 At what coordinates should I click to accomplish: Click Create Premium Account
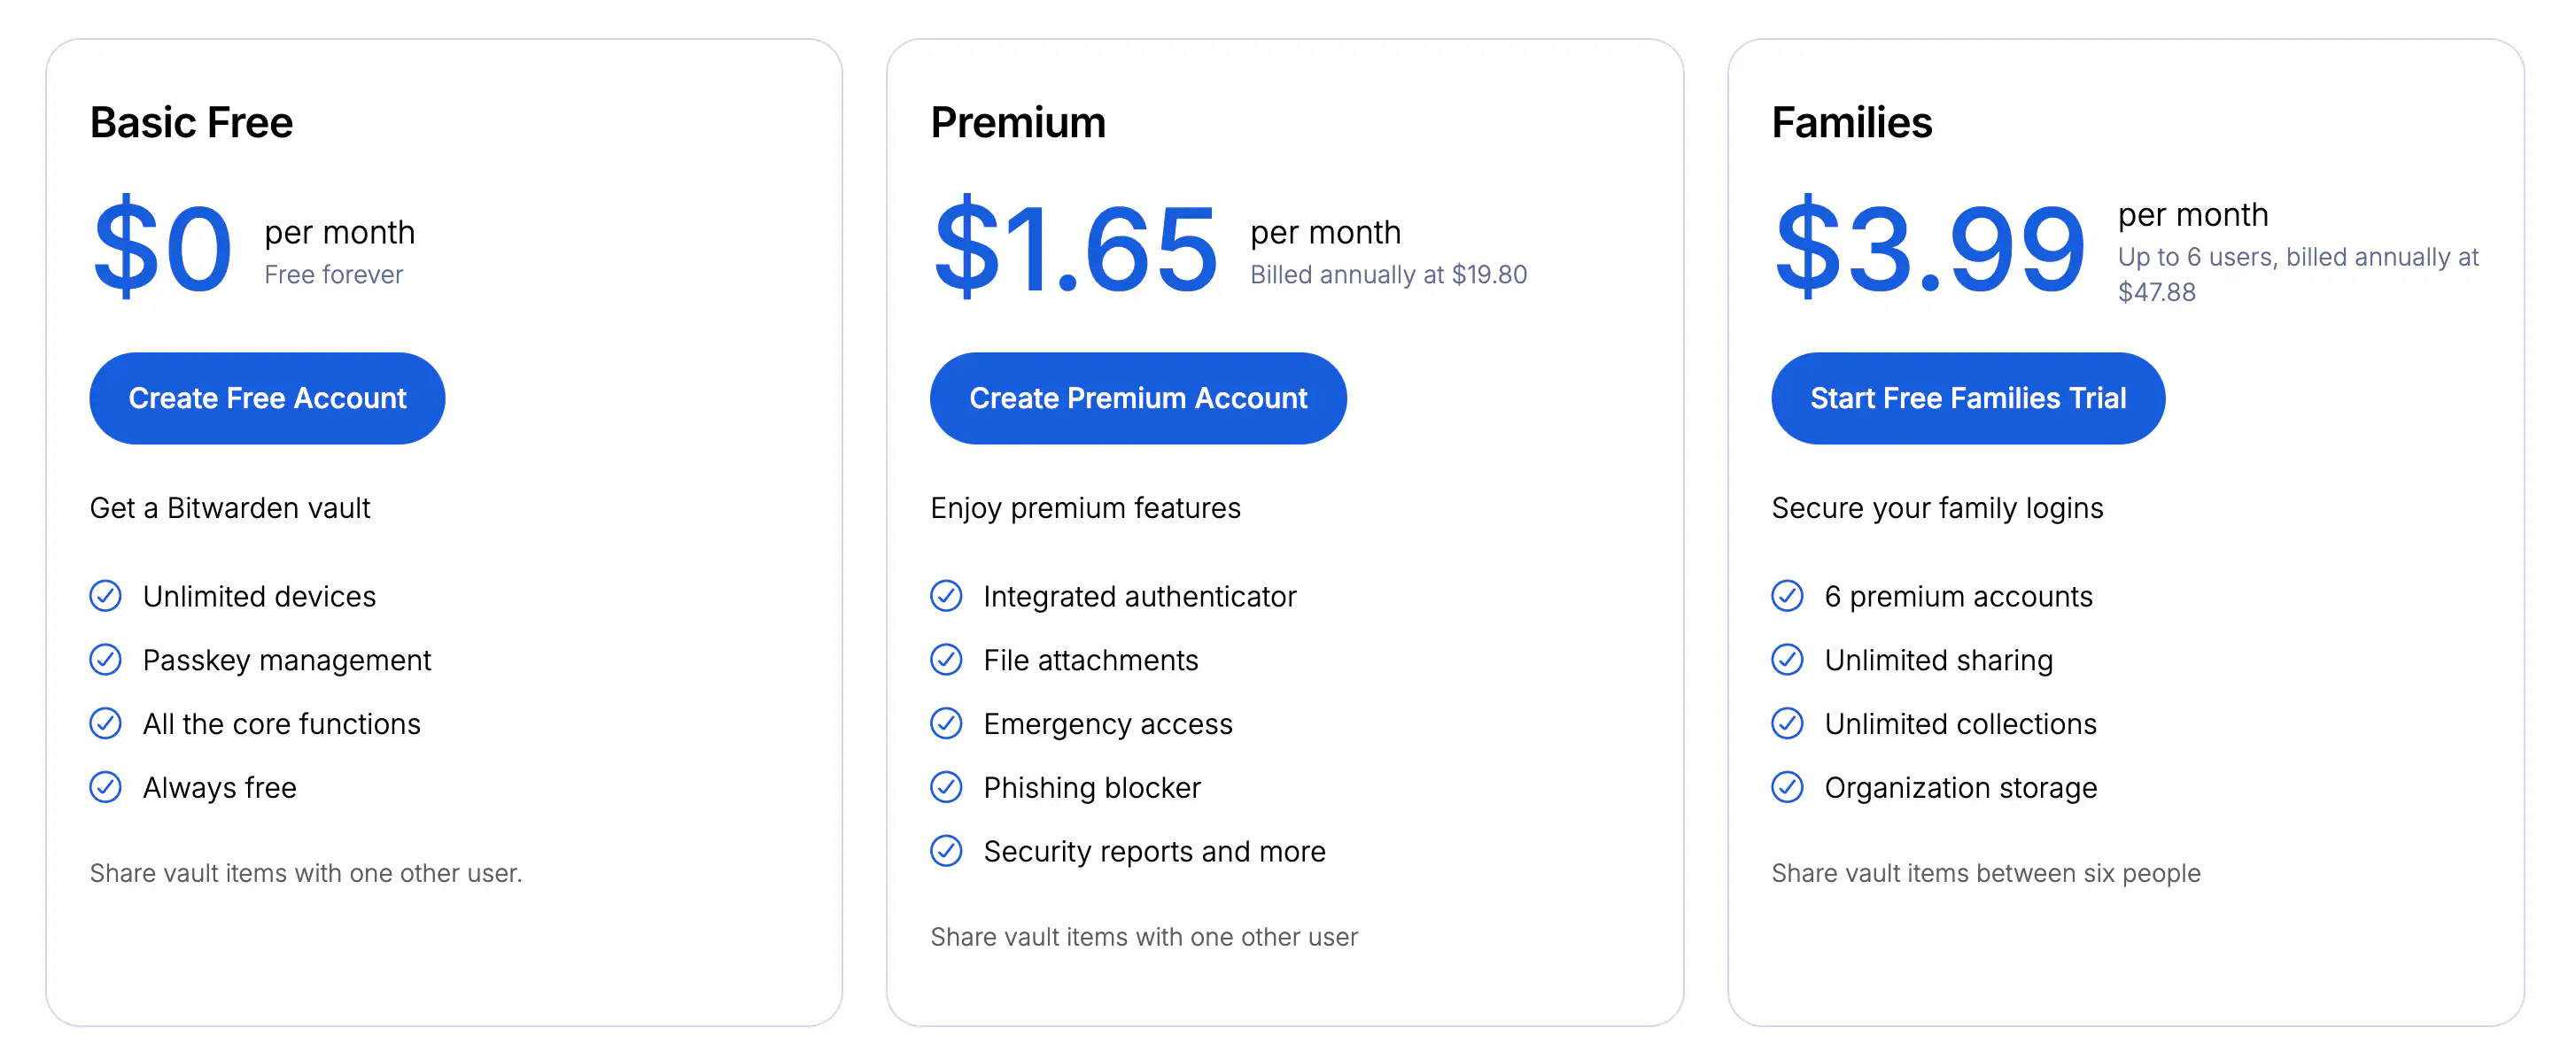[x=1137, y=397]
